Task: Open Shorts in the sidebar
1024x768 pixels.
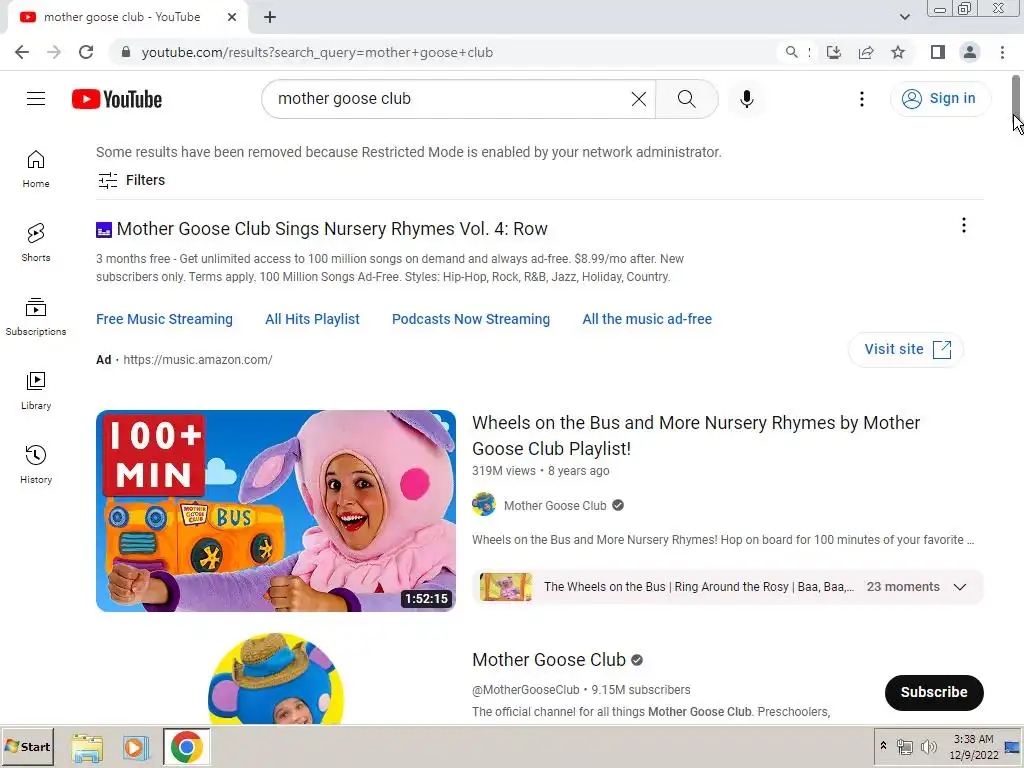Action: point(36,243)
